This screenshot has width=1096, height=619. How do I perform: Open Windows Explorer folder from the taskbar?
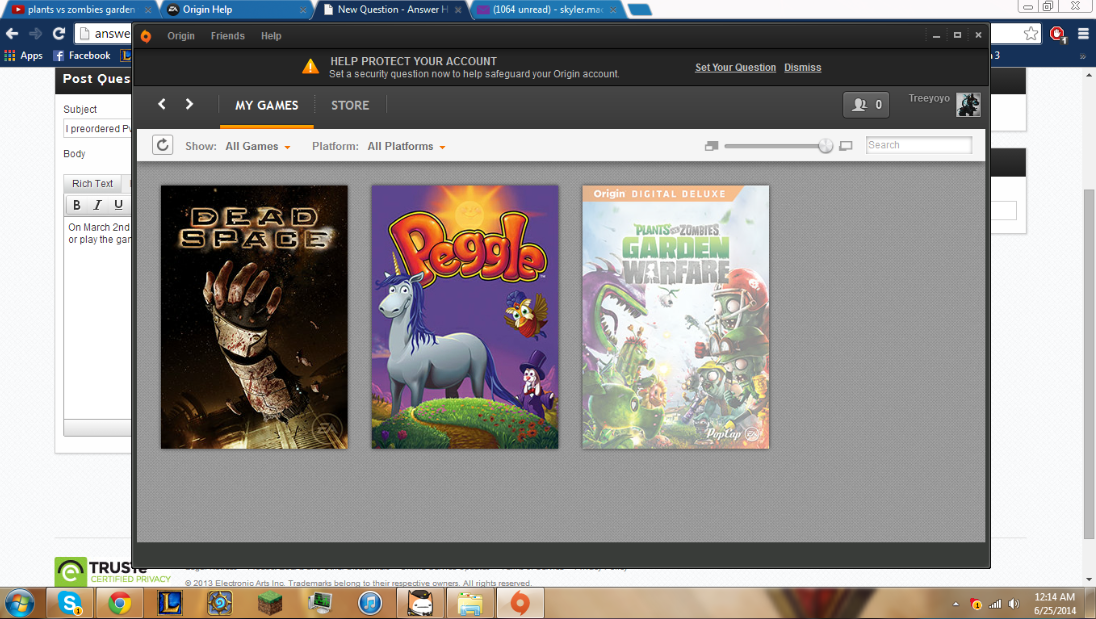pyautogui.click(x=470, y=603)
